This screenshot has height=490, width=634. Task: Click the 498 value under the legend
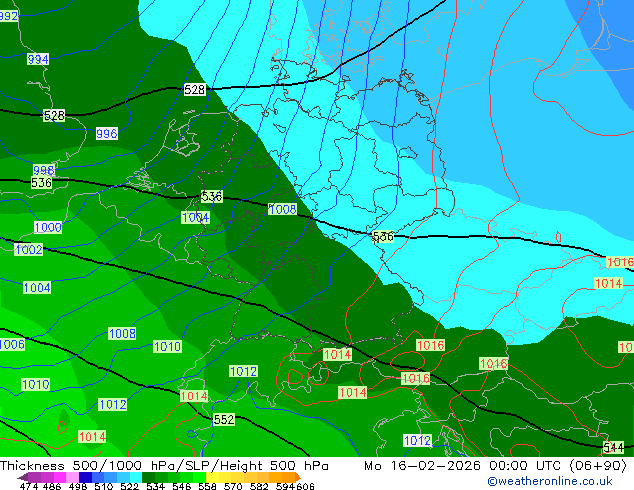point(78,486)
